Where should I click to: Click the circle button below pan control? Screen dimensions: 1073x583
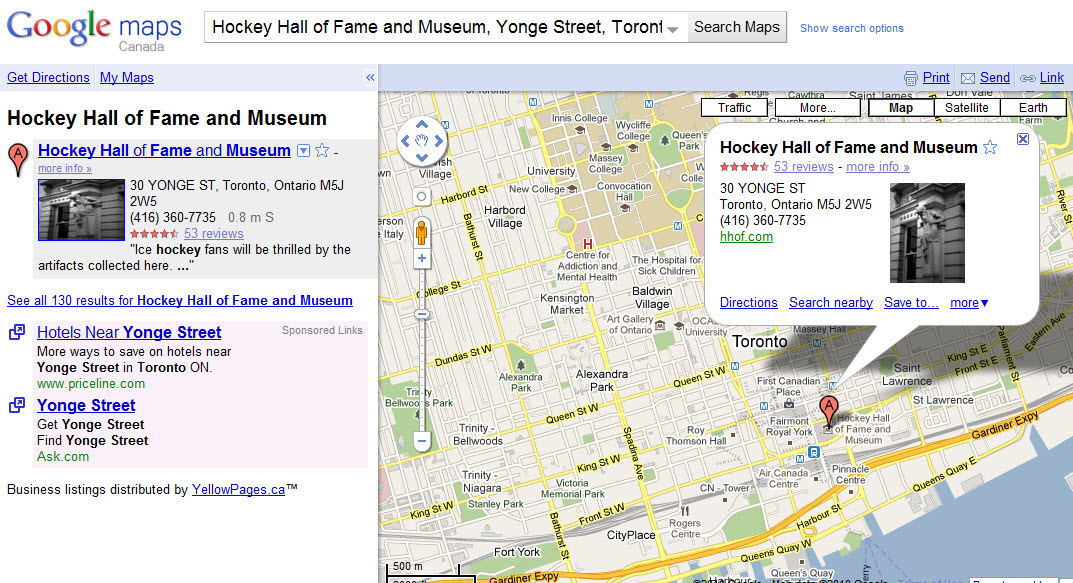(x=422, y=197)
